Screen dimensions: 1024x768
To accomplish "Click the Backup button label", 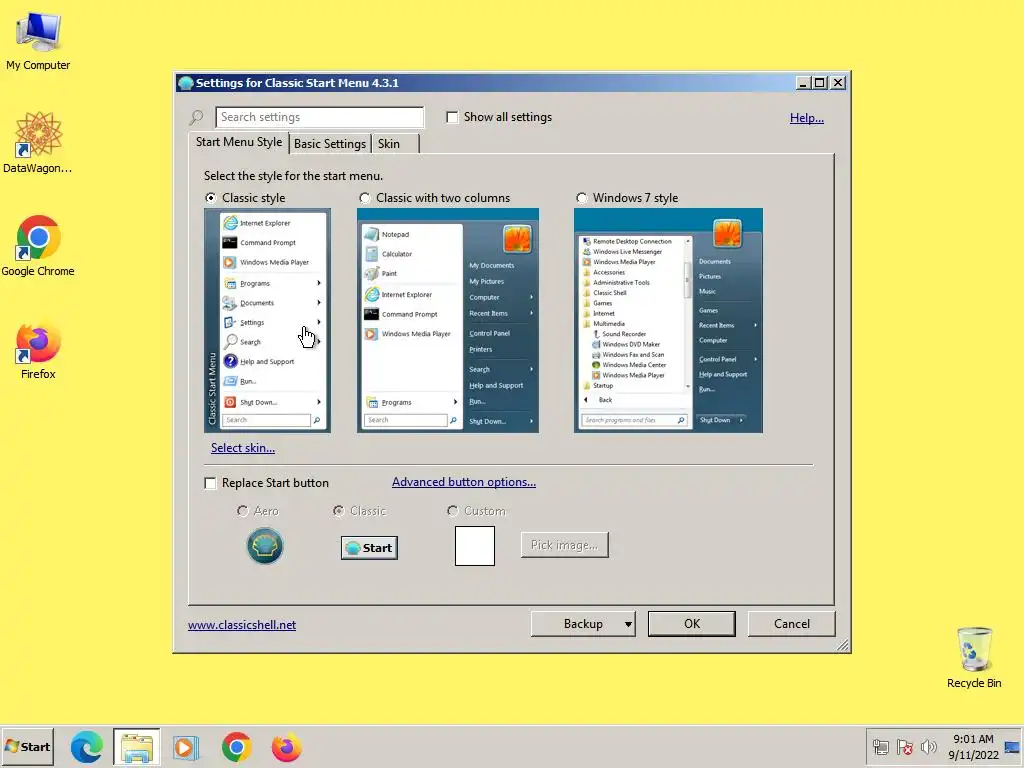I will coord(583,624).
